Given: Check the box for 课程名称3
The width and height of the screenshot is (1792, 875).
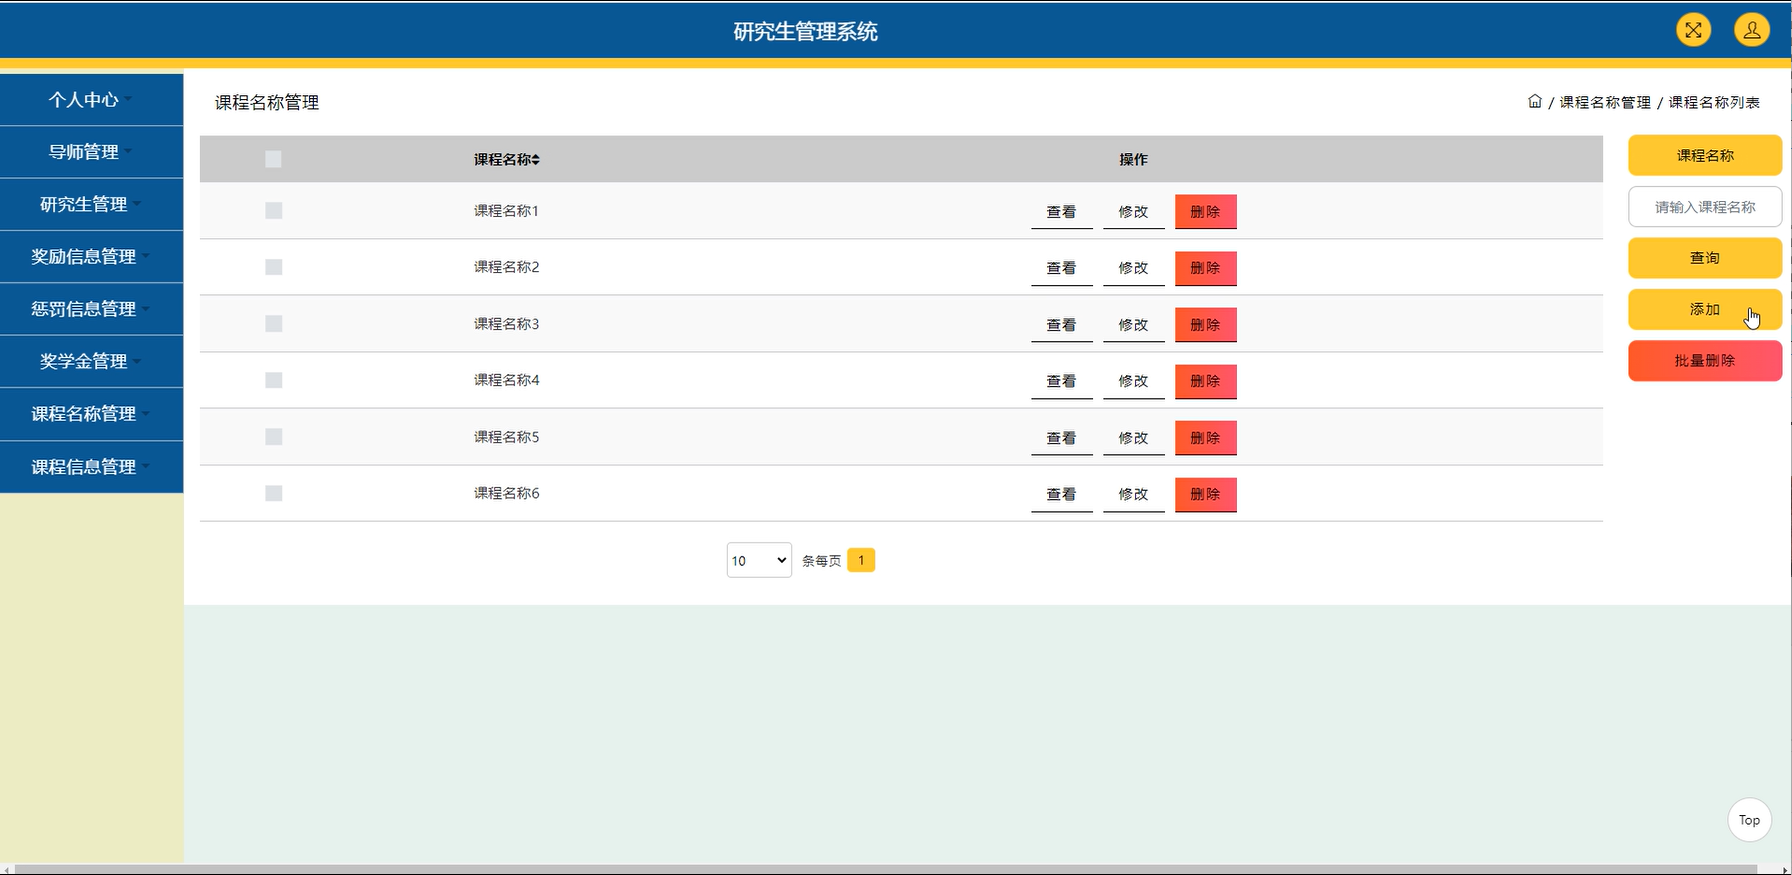Looking at the screenshot, I should pyautogui.click(x=273, y=323).
